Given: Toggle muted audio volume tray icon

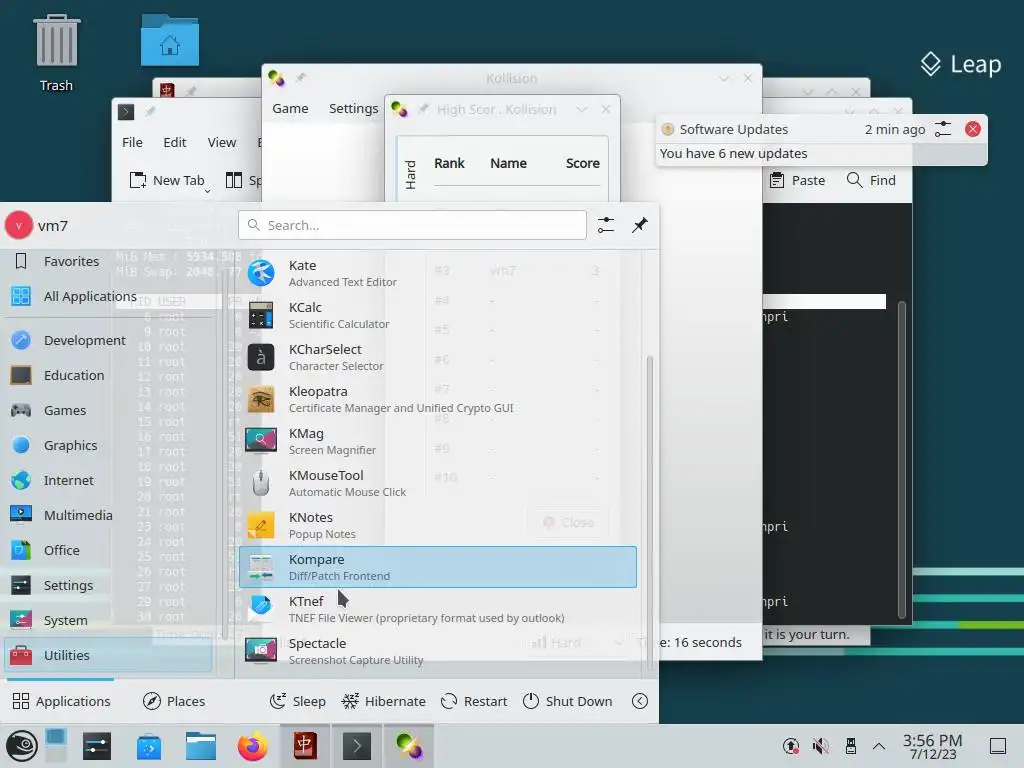Looking at the screenshot, I should 820,746.
